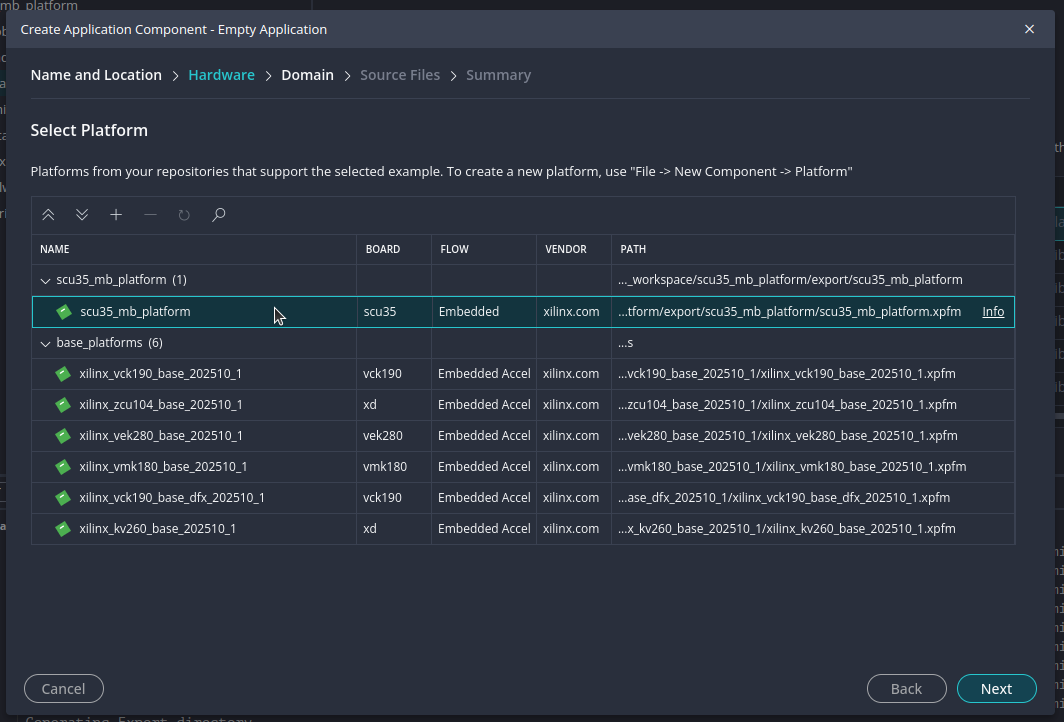This screenshot has height=722, width=1064.
Task: Switch to the Hardware step
Action: pos(221,75)
